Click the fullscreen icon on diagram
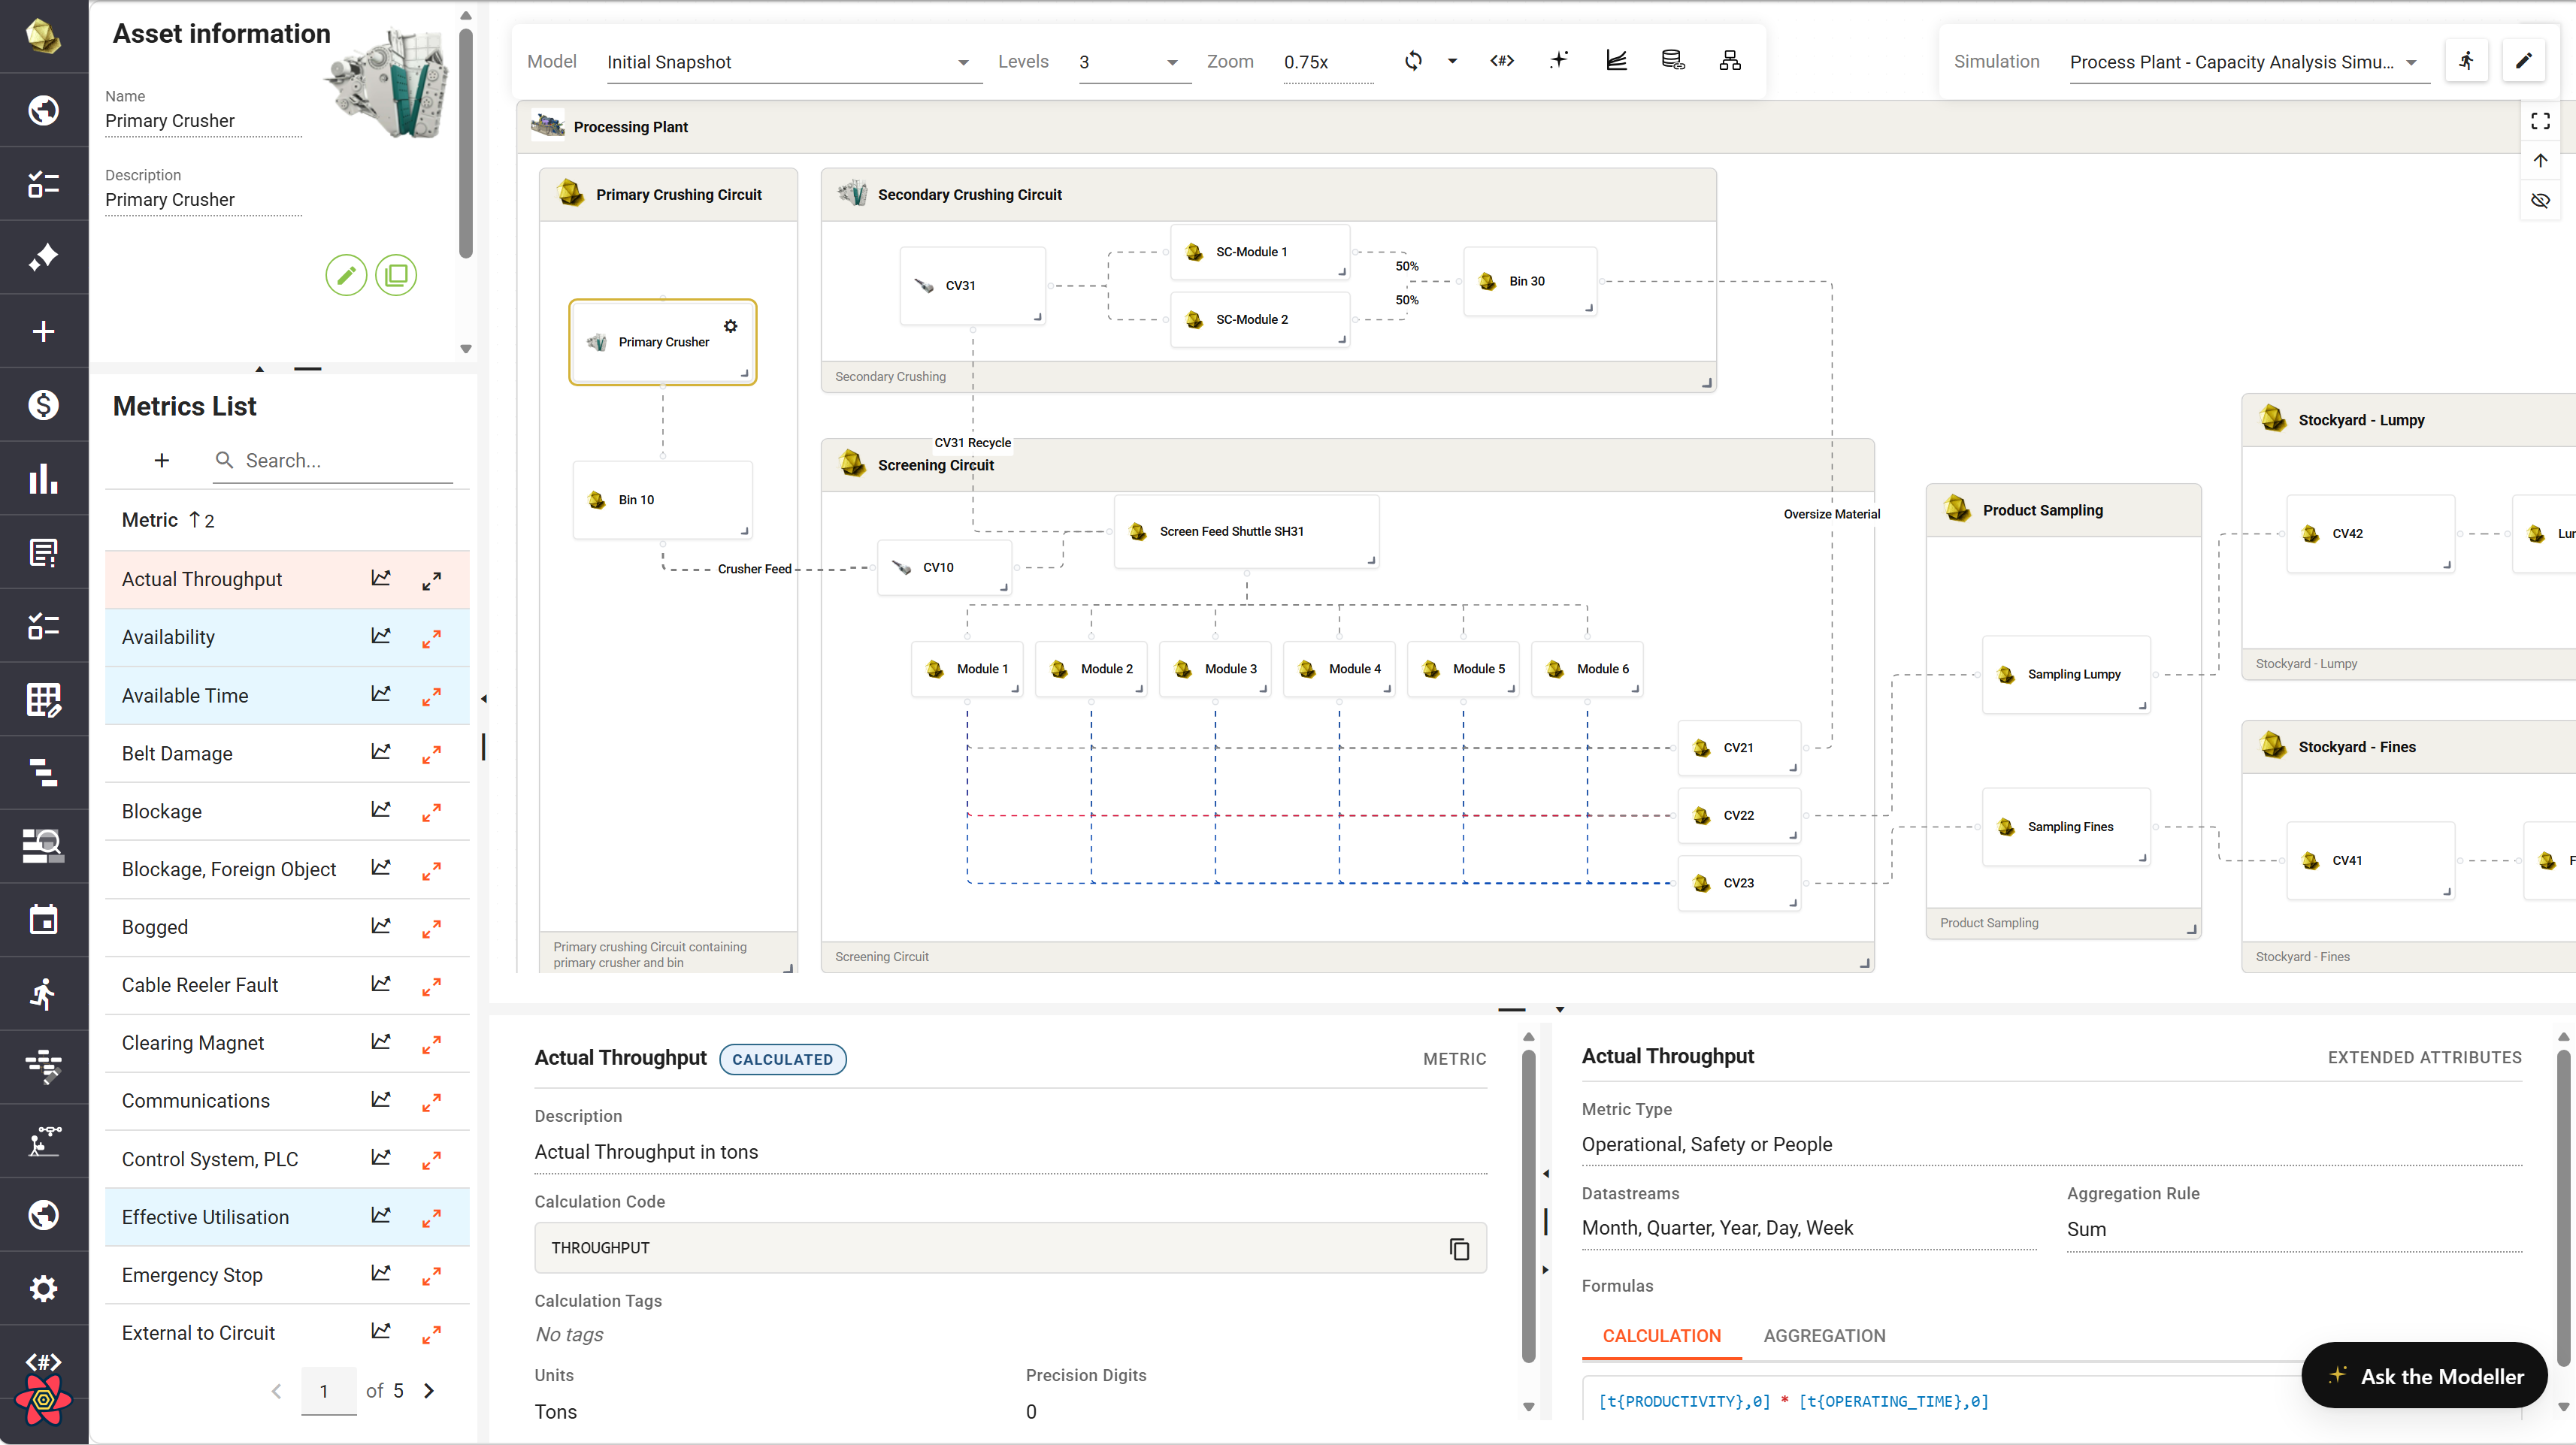 2540,121
